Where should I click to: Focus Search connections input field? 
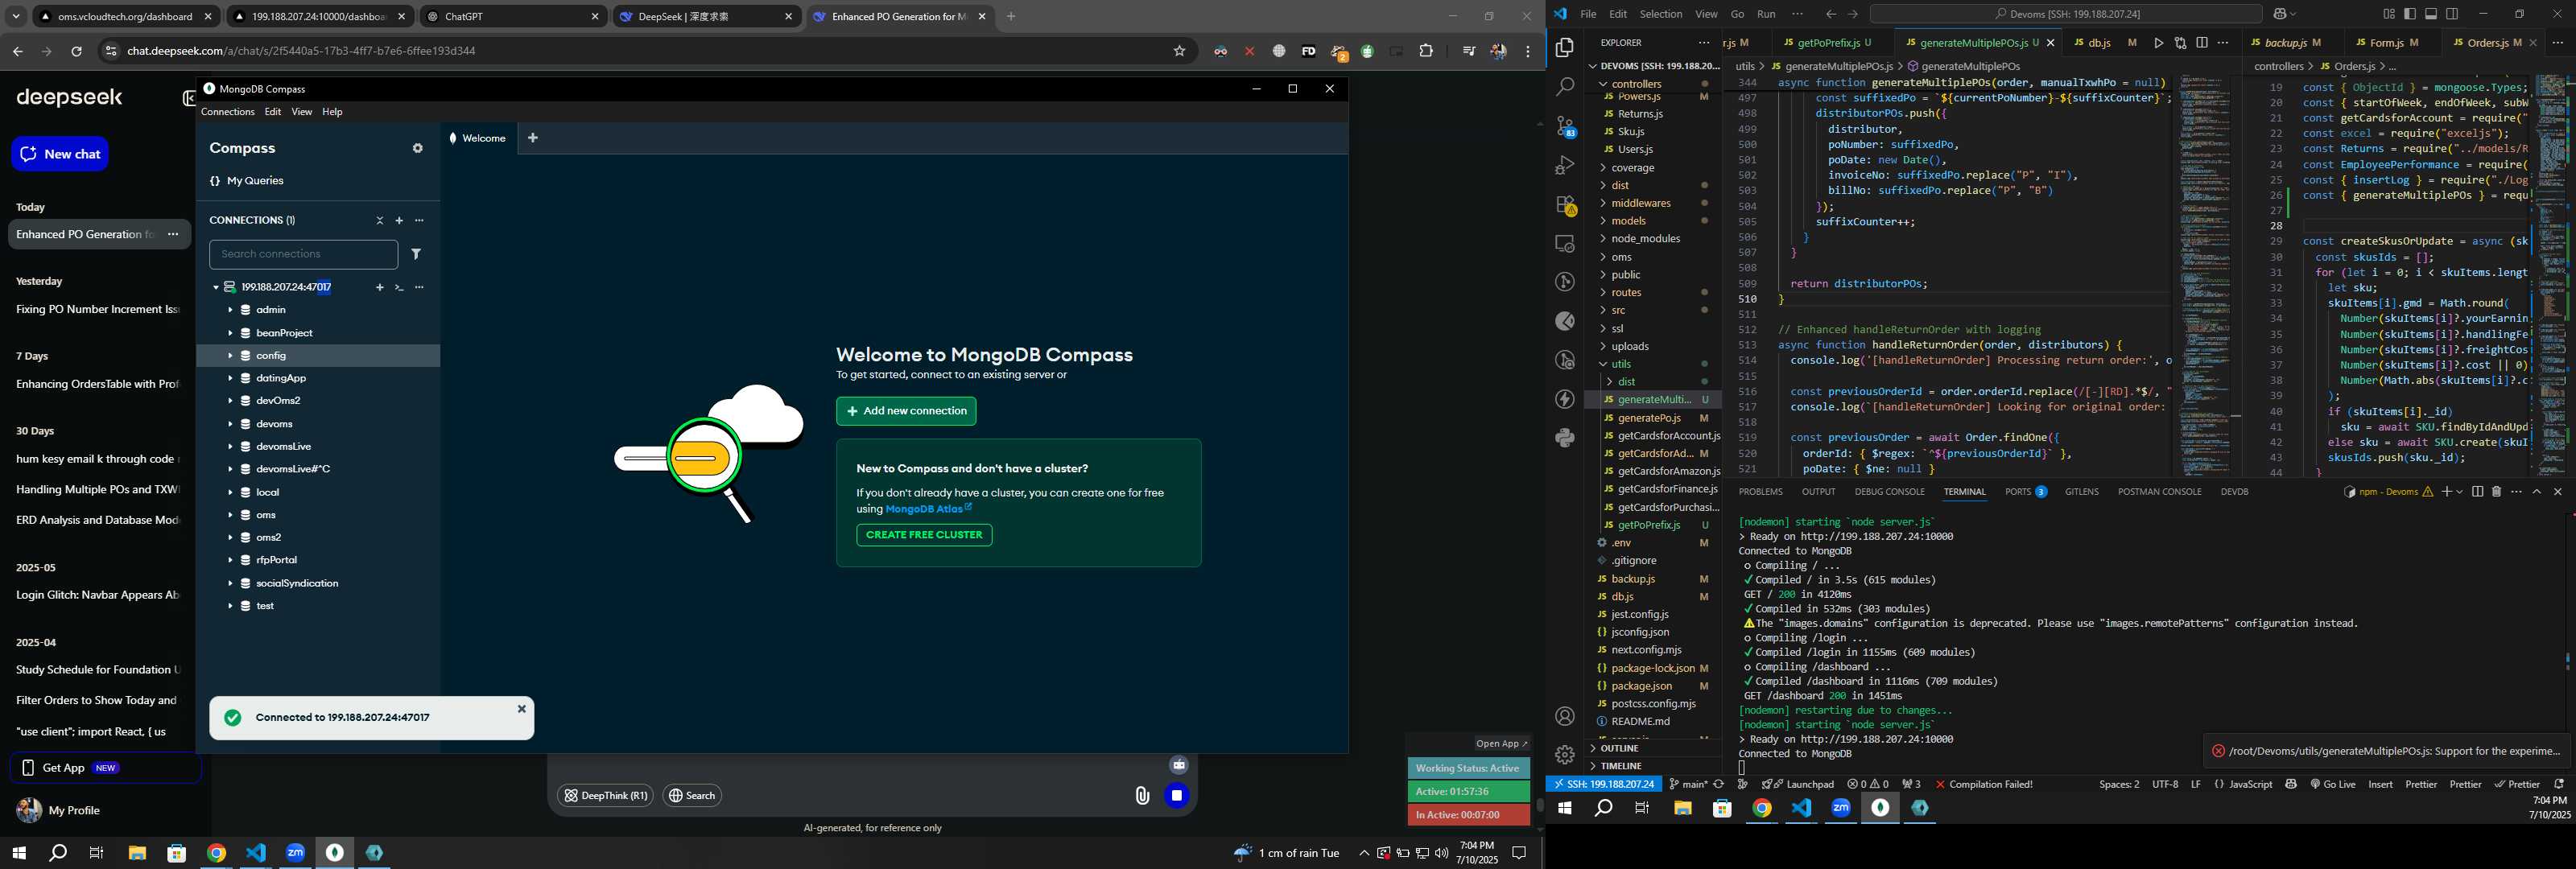(303, 254)
